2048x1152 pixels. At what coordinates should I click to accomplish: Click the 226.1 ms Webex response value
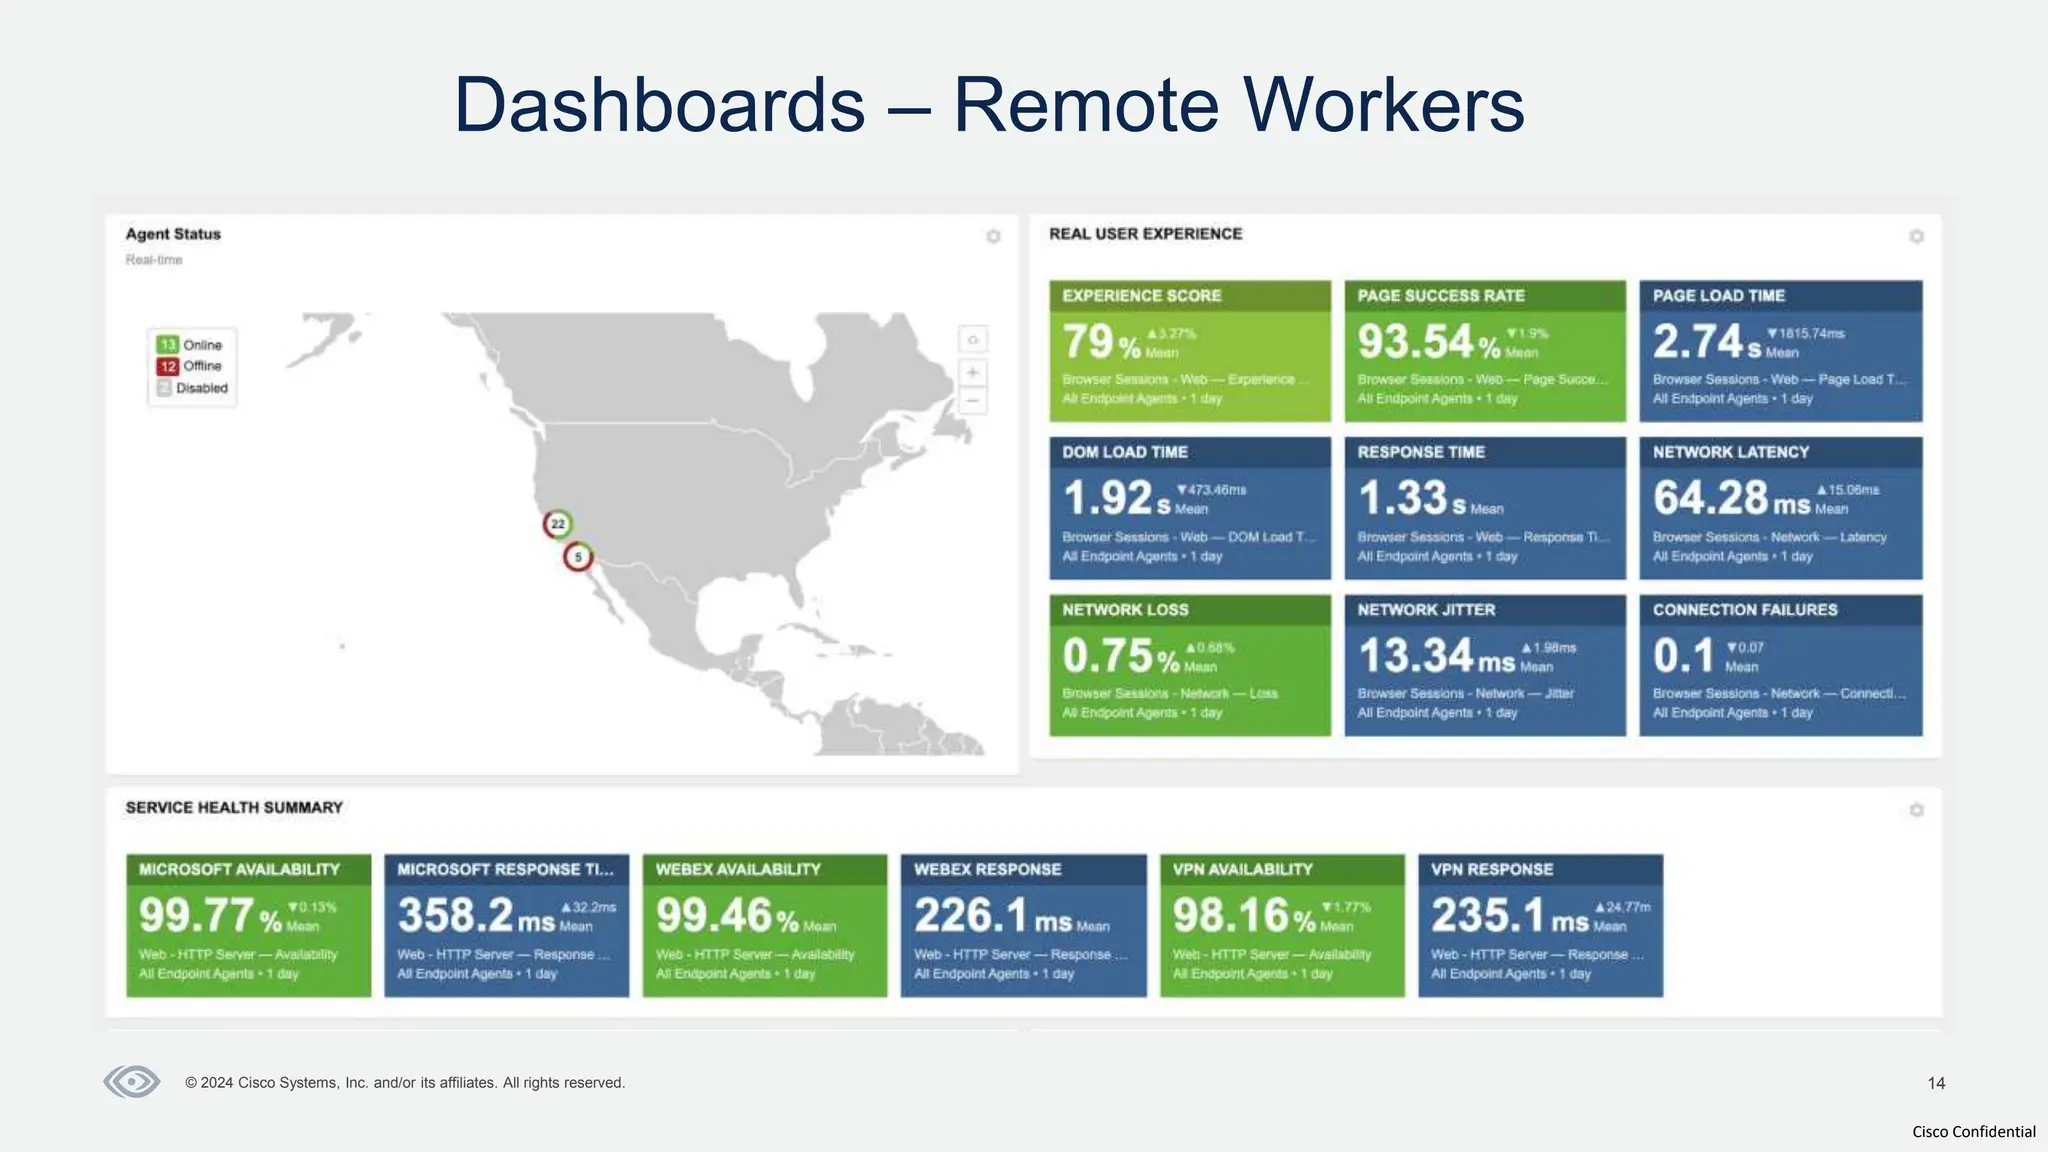point(993,915)
